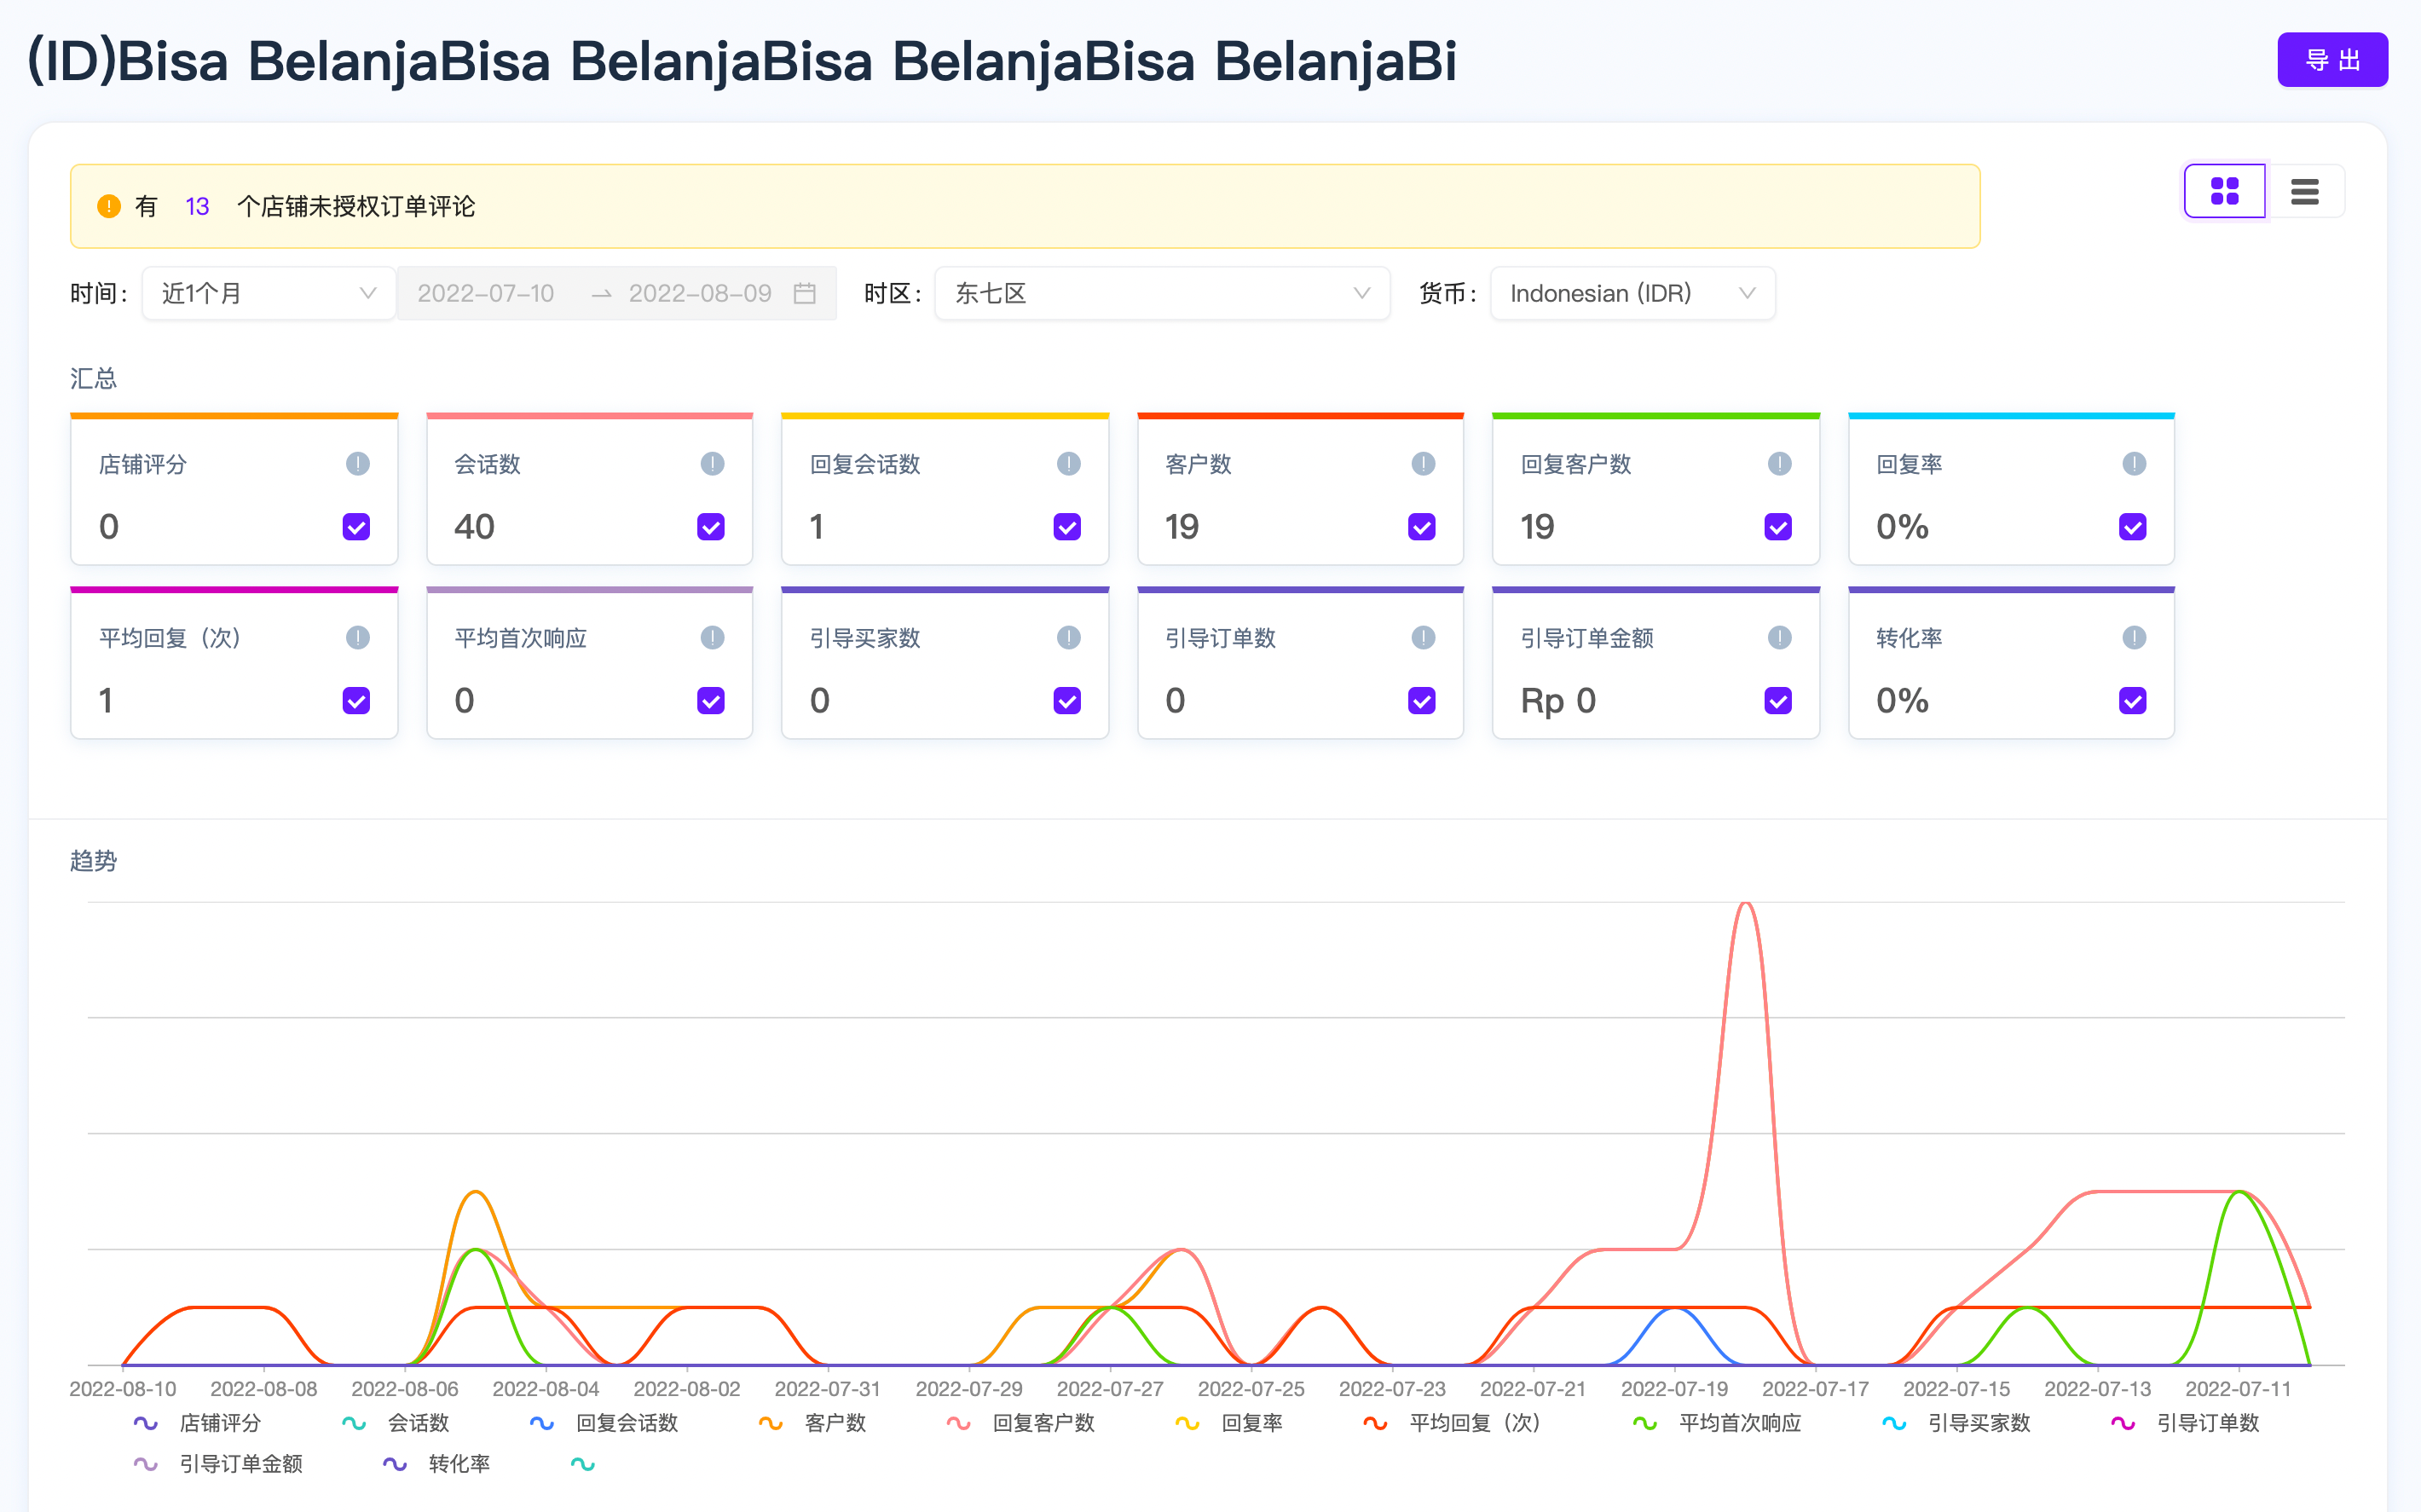
Task: Show info tooltip for 平均回复（次）
Action: [x=358, y=638]
